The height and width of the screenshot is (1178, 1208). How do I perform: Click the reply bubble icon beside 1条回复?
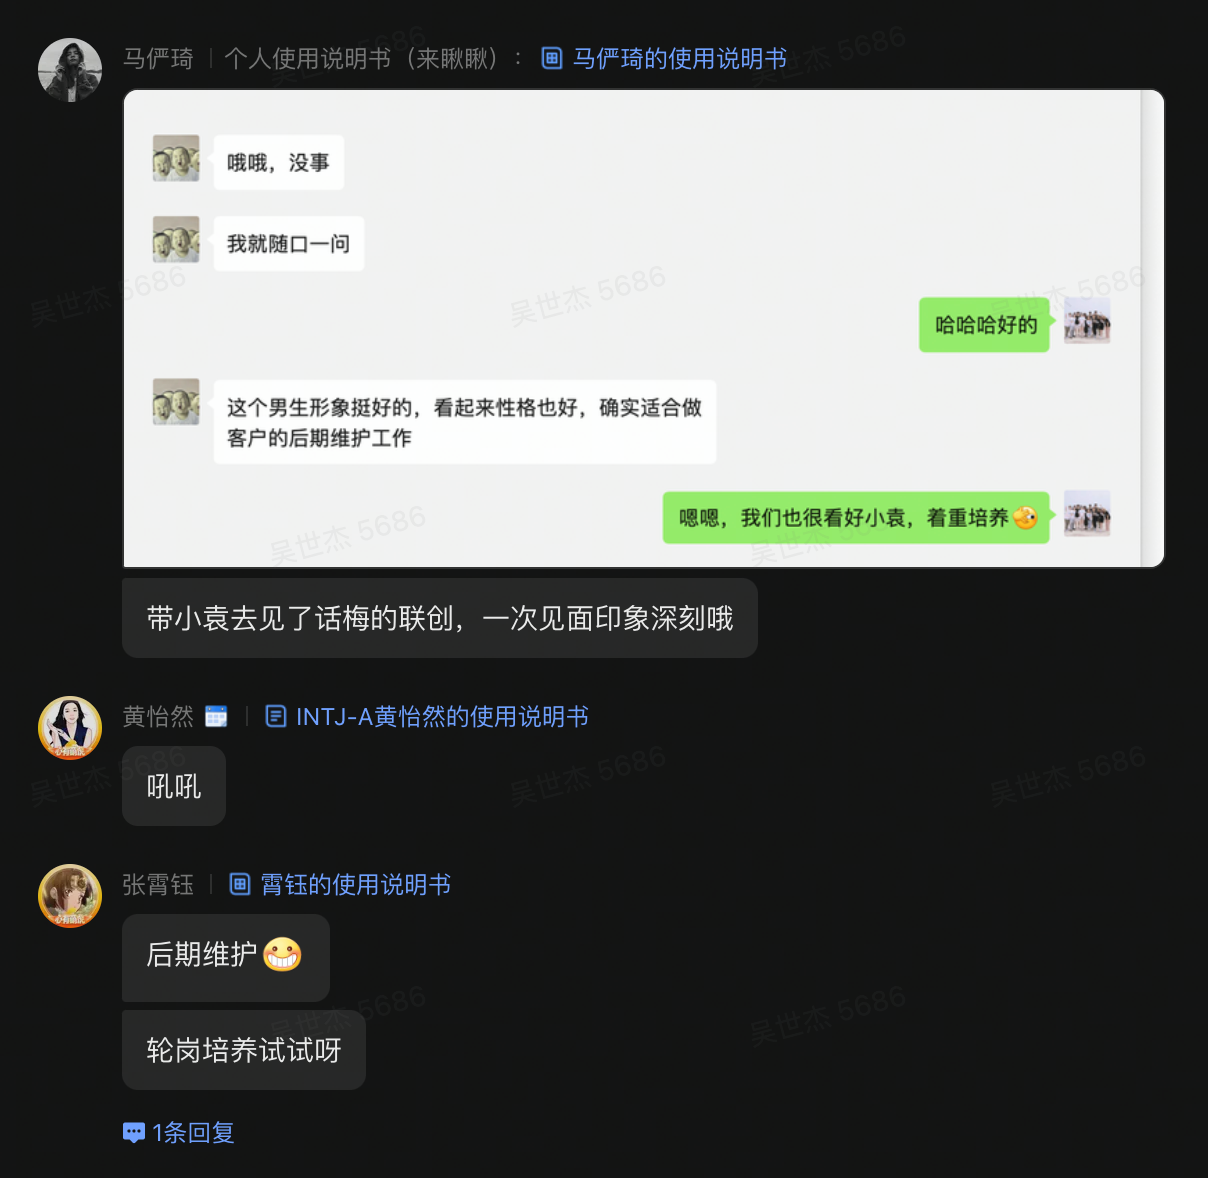coord(134,1132)
